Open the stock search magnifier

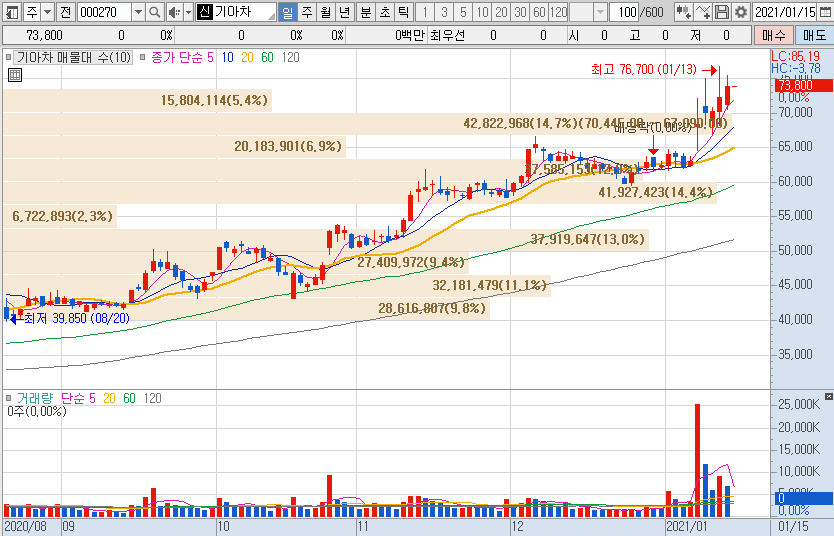click(154, 12)
